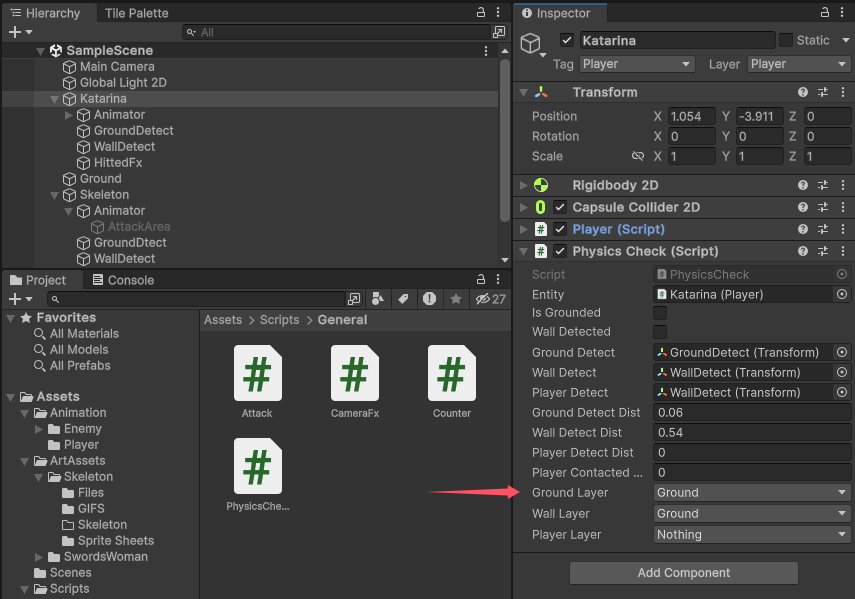Toggle constrained proportions for Scale
855x599 pixels.
pyautogui.click(x=637, y=156)
